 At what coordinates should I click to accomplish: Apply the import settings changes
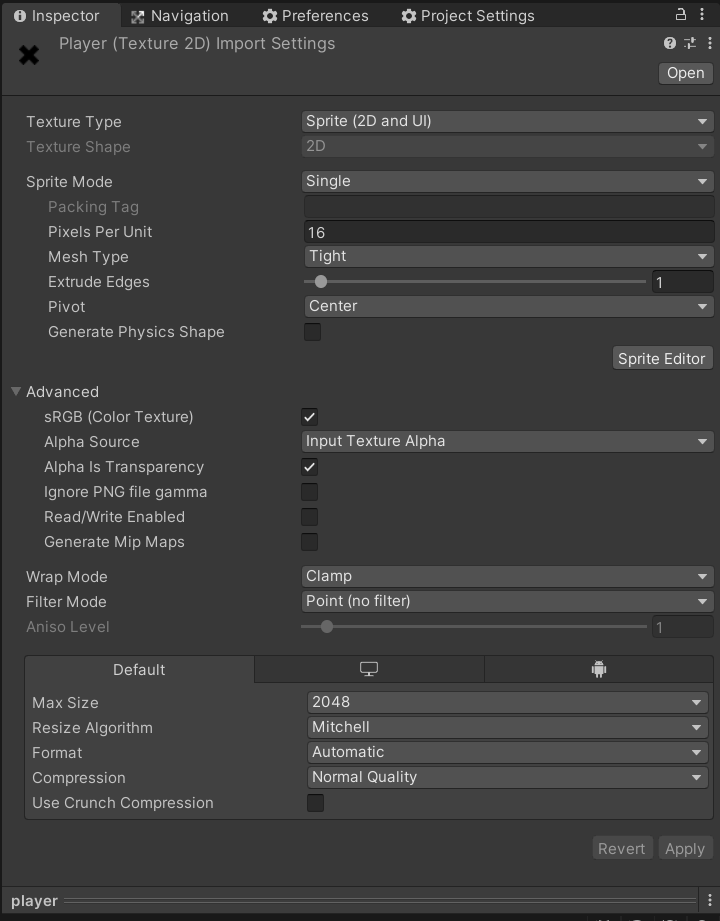click(686, 847)
